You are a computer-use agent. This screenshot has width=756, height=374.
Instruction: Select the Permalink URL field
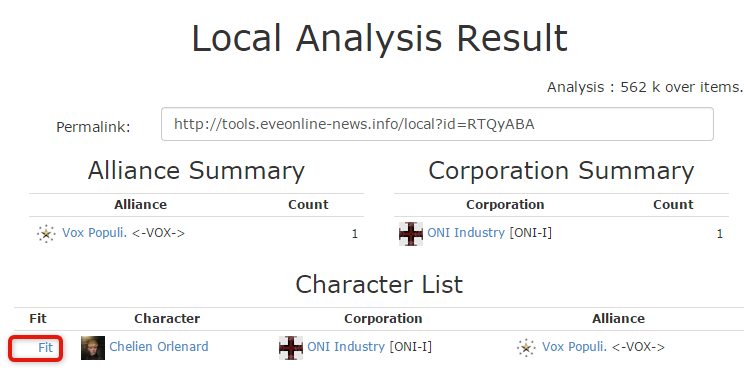pos(437,124)
